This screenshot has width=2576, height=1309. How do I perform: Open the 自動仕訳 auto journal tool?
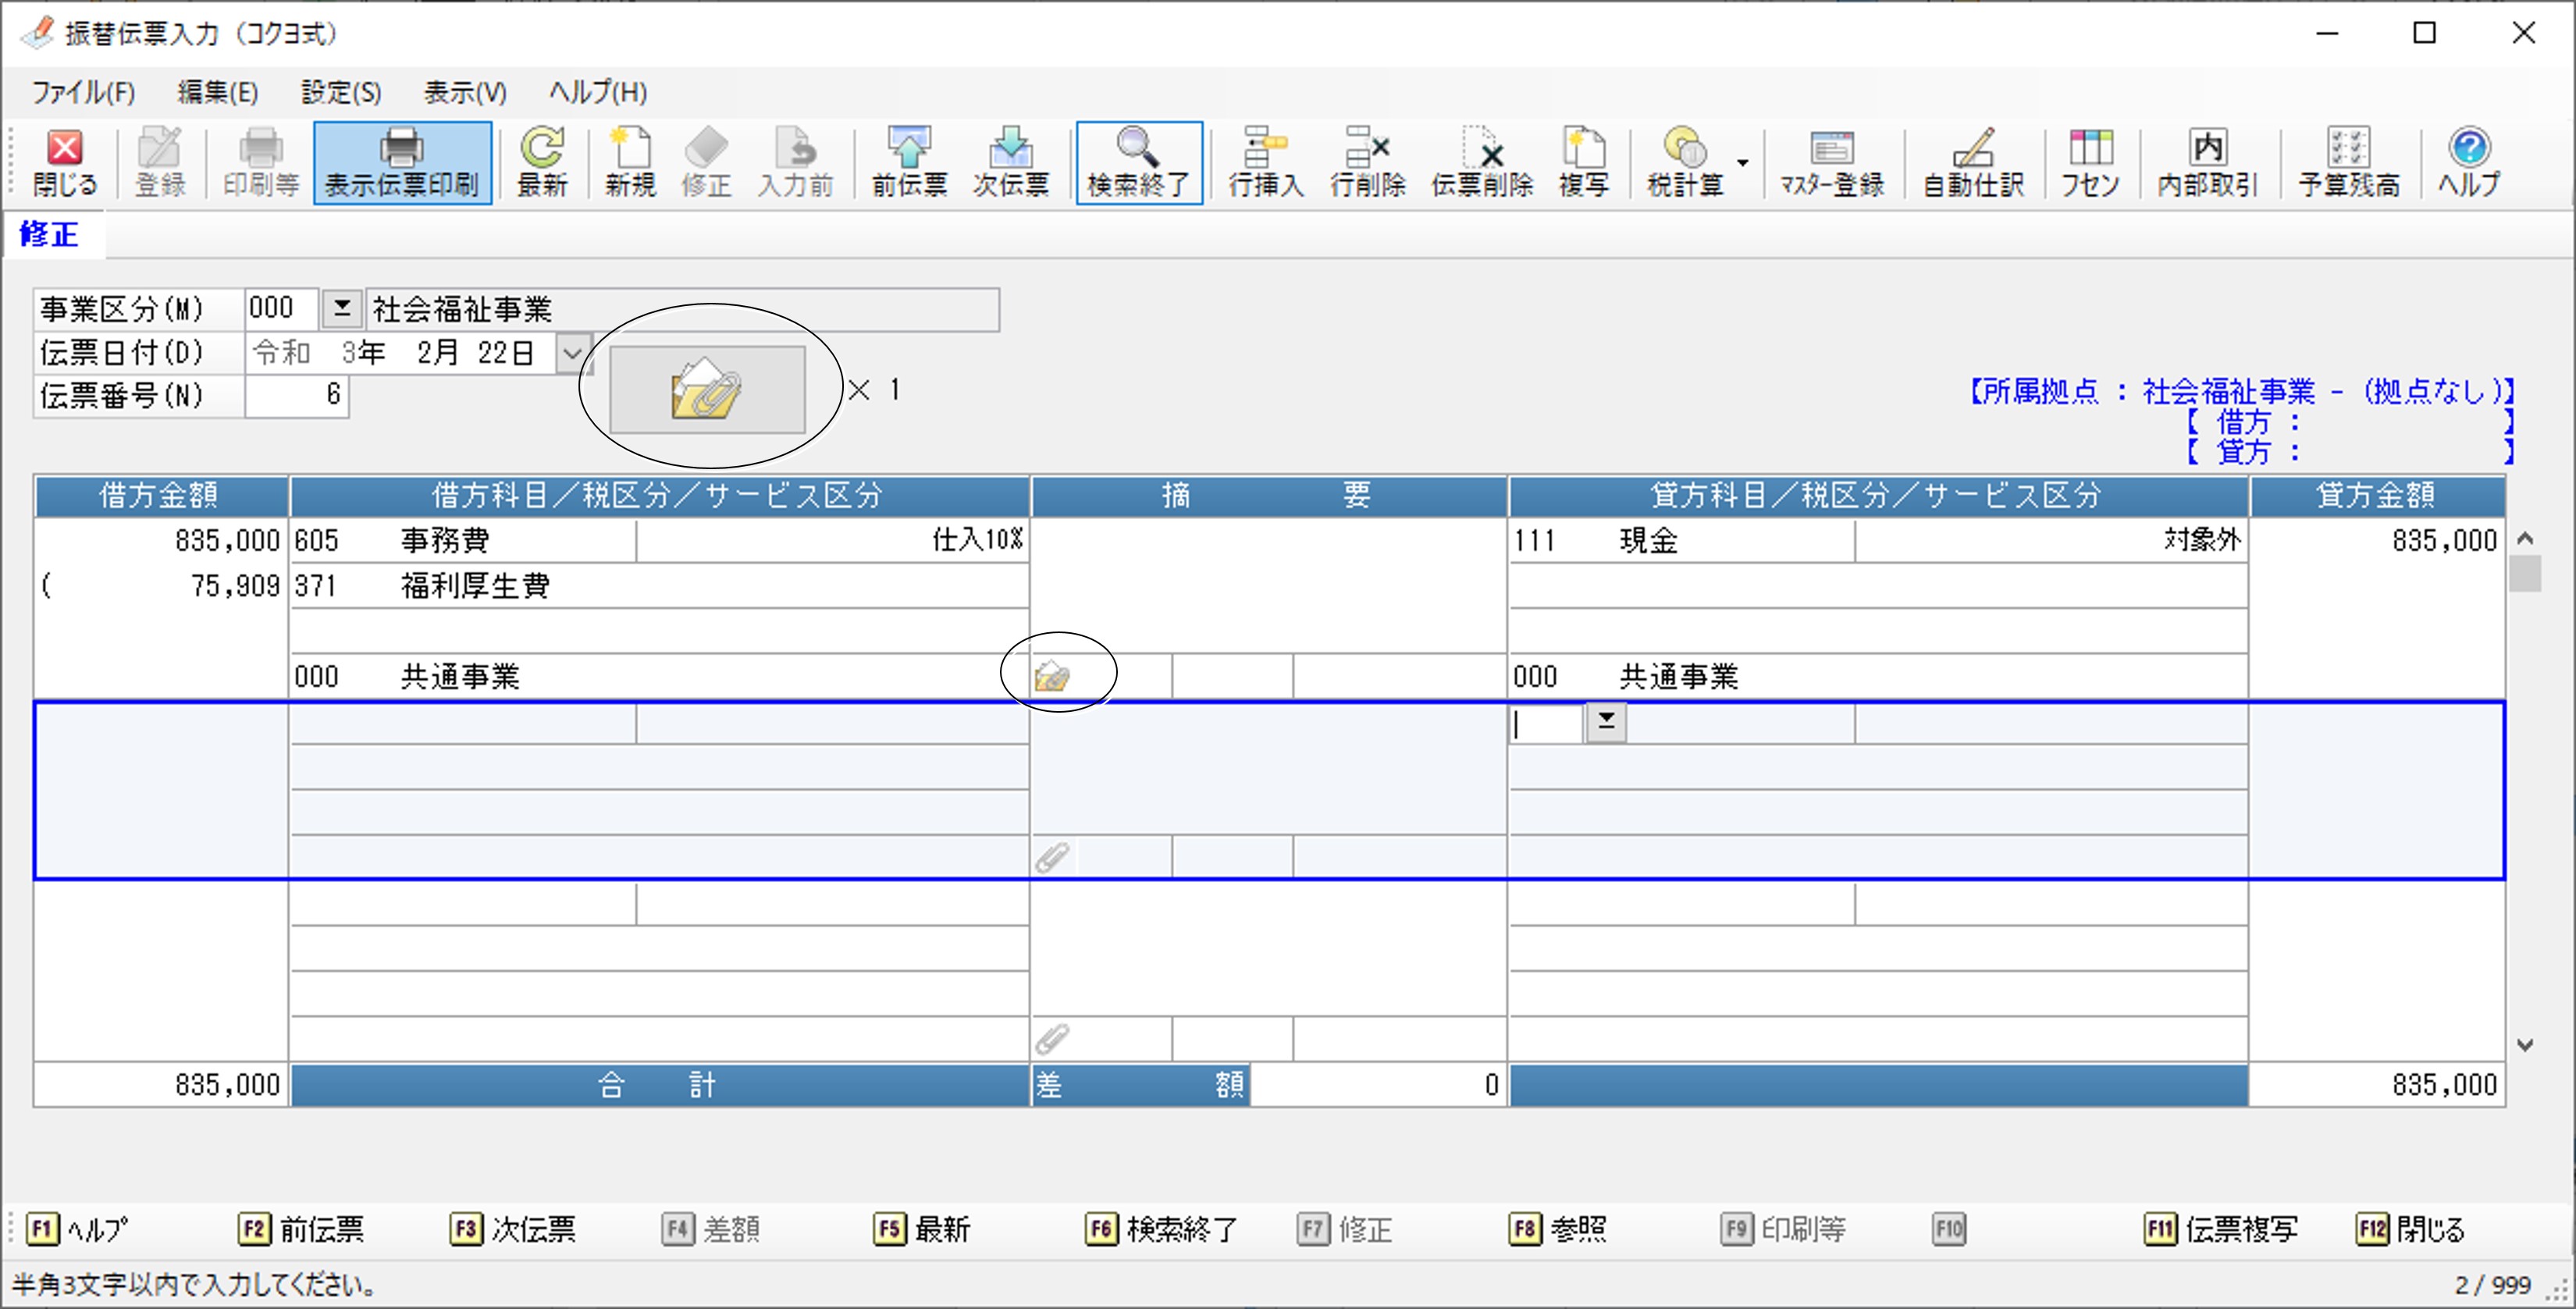point(1972,162)
